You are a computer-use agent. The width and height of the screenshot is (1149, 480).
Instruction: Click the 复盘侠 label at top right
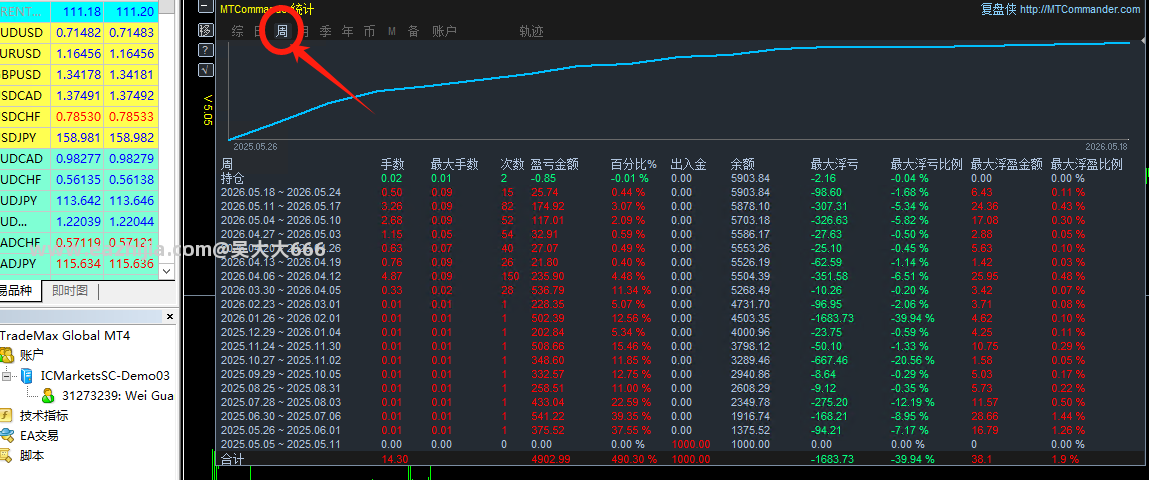998,9
